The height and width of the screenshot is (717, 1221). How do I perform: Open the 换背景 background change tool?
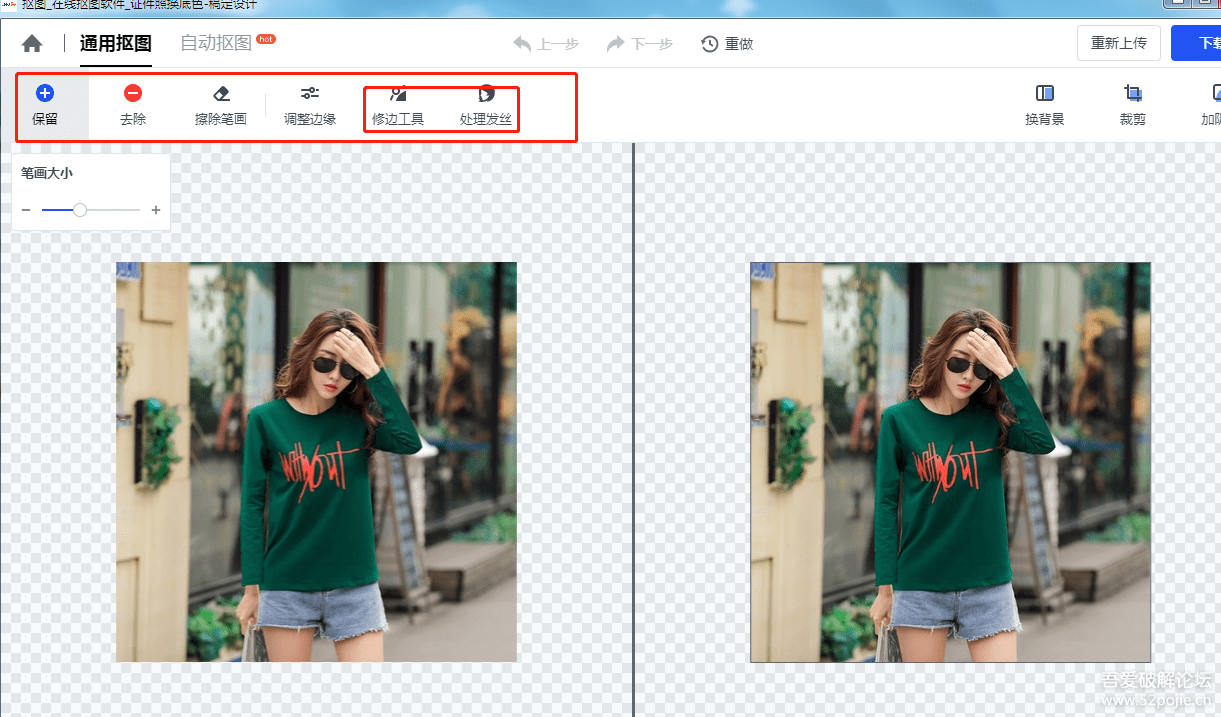tap(1045, 105)
